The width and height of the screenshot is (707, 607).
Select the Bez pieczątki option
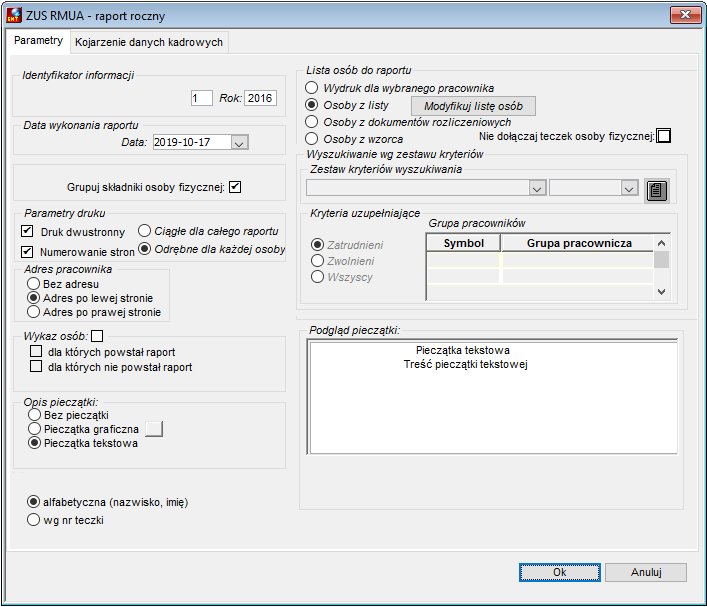click(x=34, y=414)
